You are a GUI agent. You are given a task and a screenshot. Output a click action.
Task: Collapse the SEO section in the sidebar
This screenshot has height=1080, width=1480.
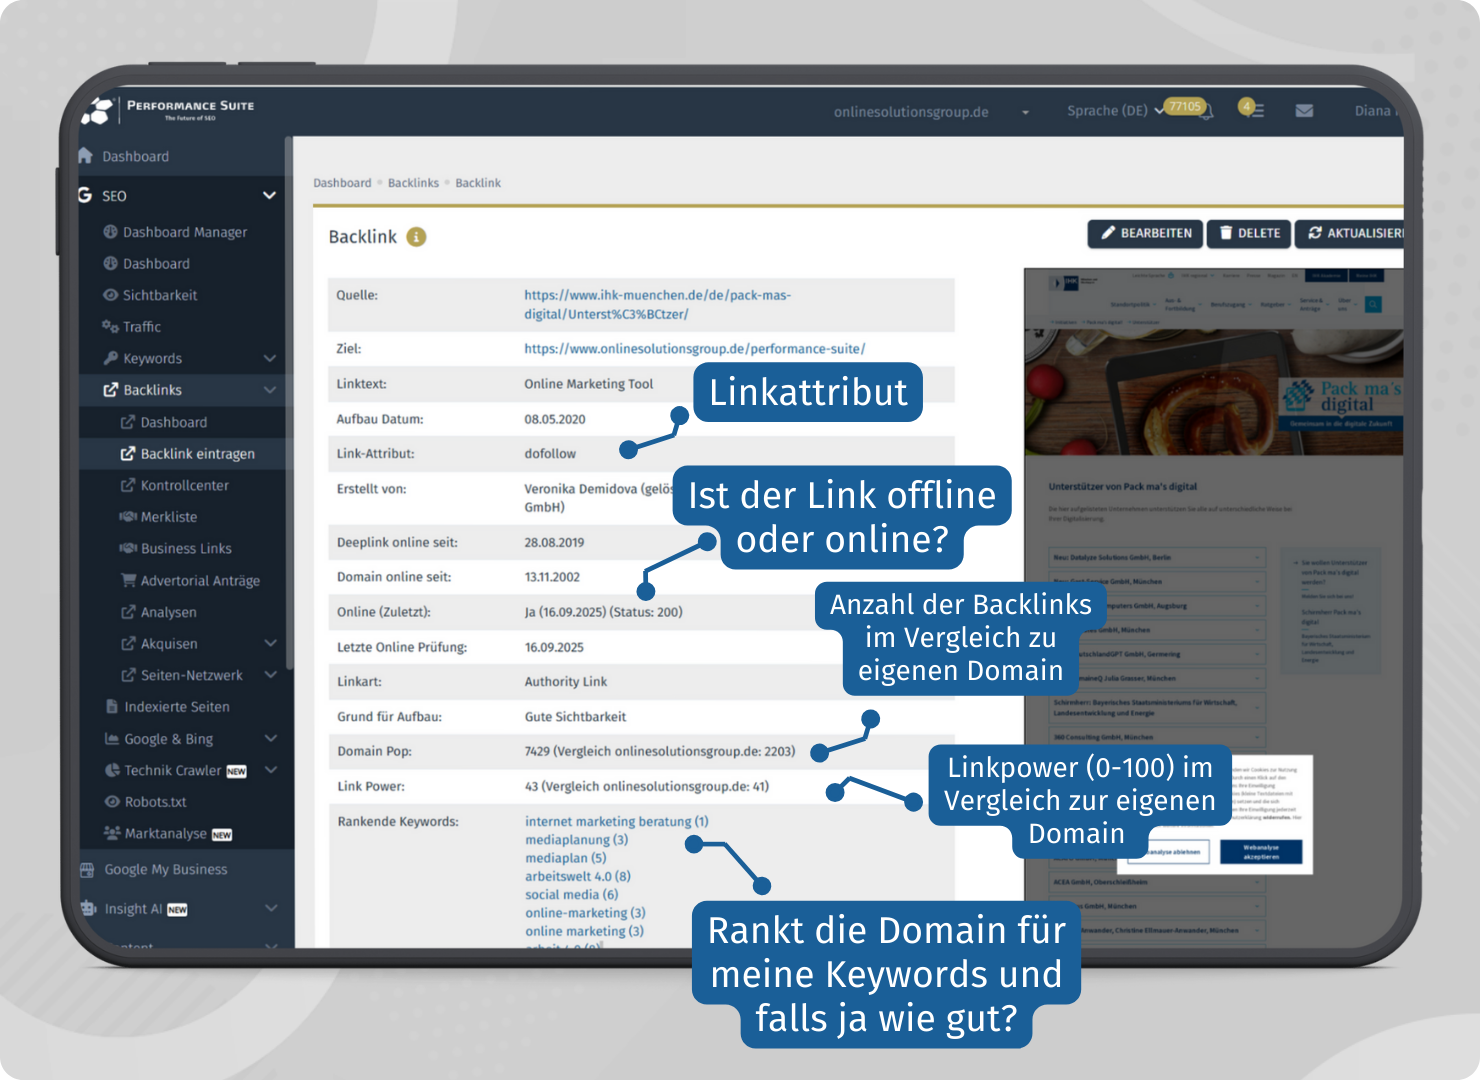click(x=268, y=196)
